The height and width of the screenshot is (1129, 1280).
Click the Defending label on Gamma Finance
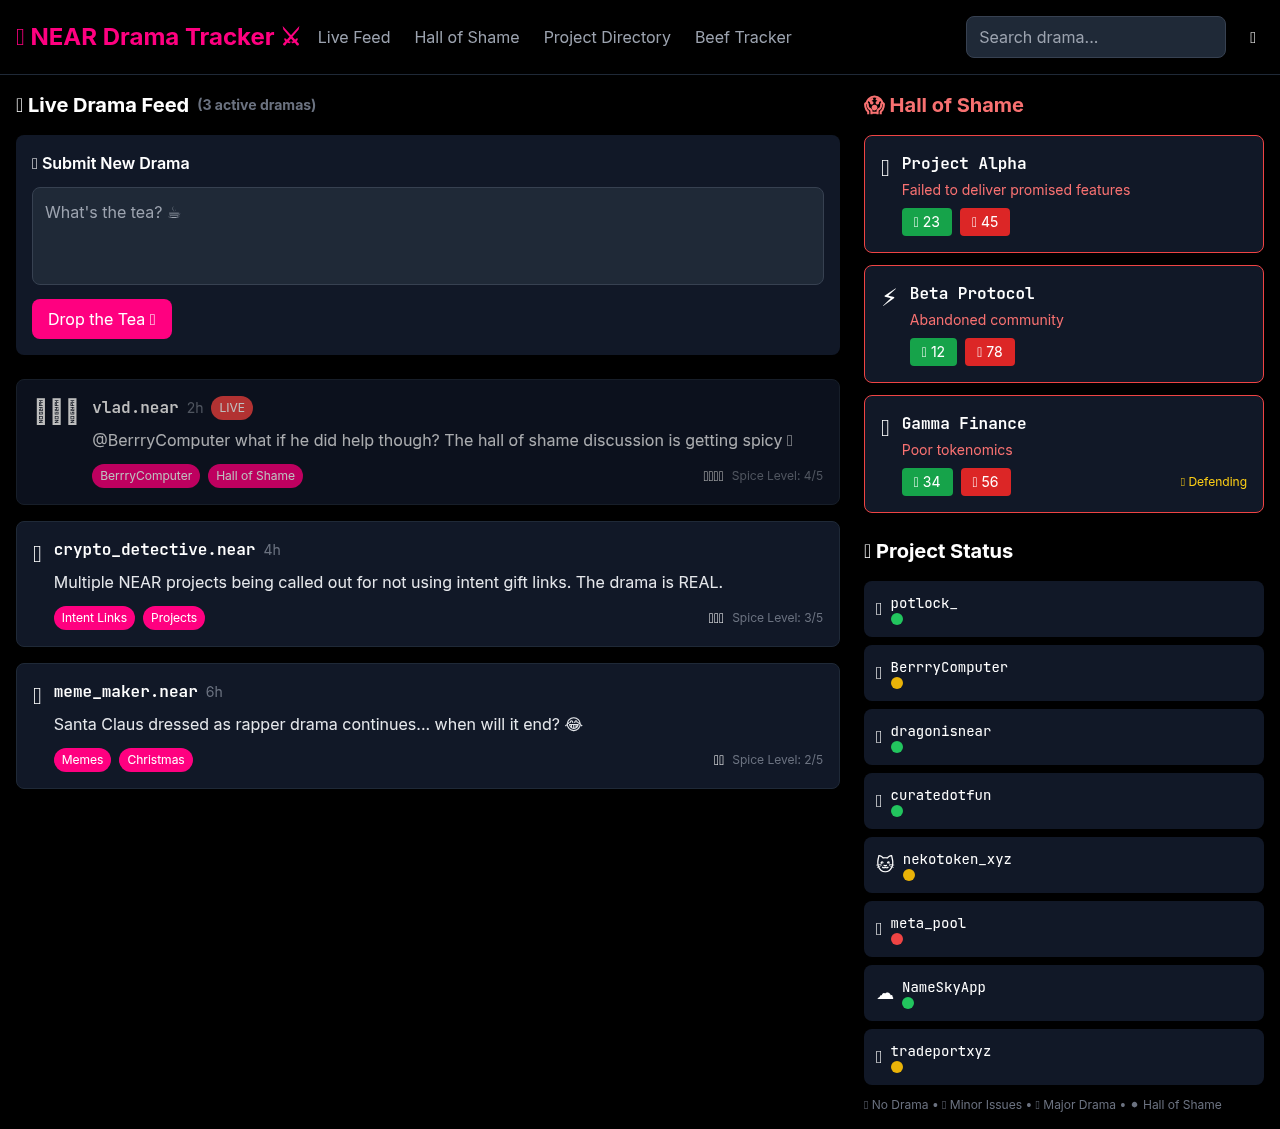(x=1213, y=482)
